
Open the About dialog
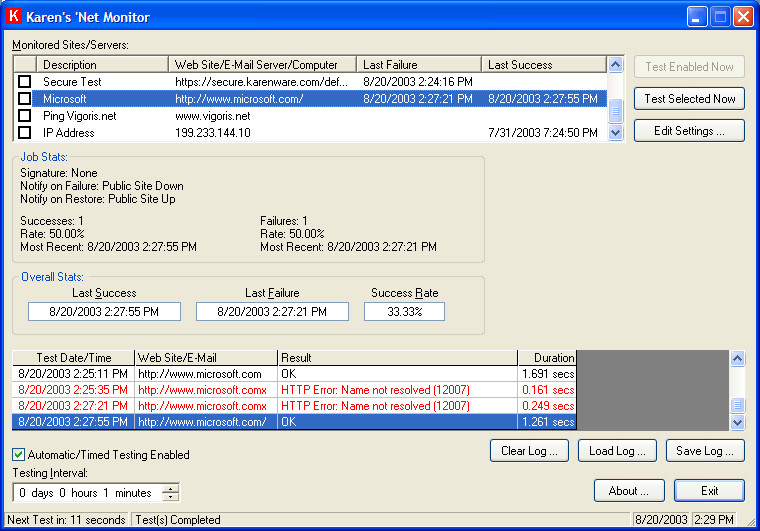click(x=629, y=491)
